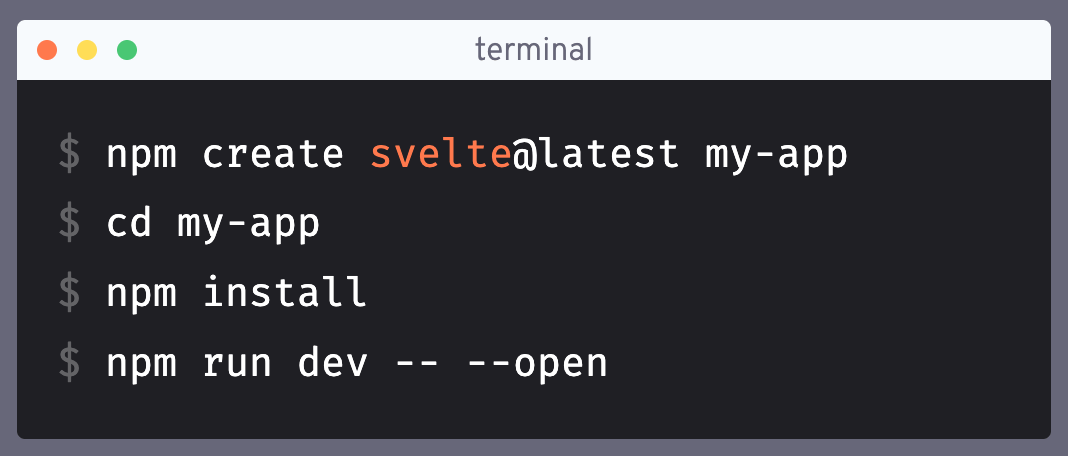Image resolution: width=1068 pixels, height=456 pixels.
Task: Click the cd command text
Action: (129, 224)
